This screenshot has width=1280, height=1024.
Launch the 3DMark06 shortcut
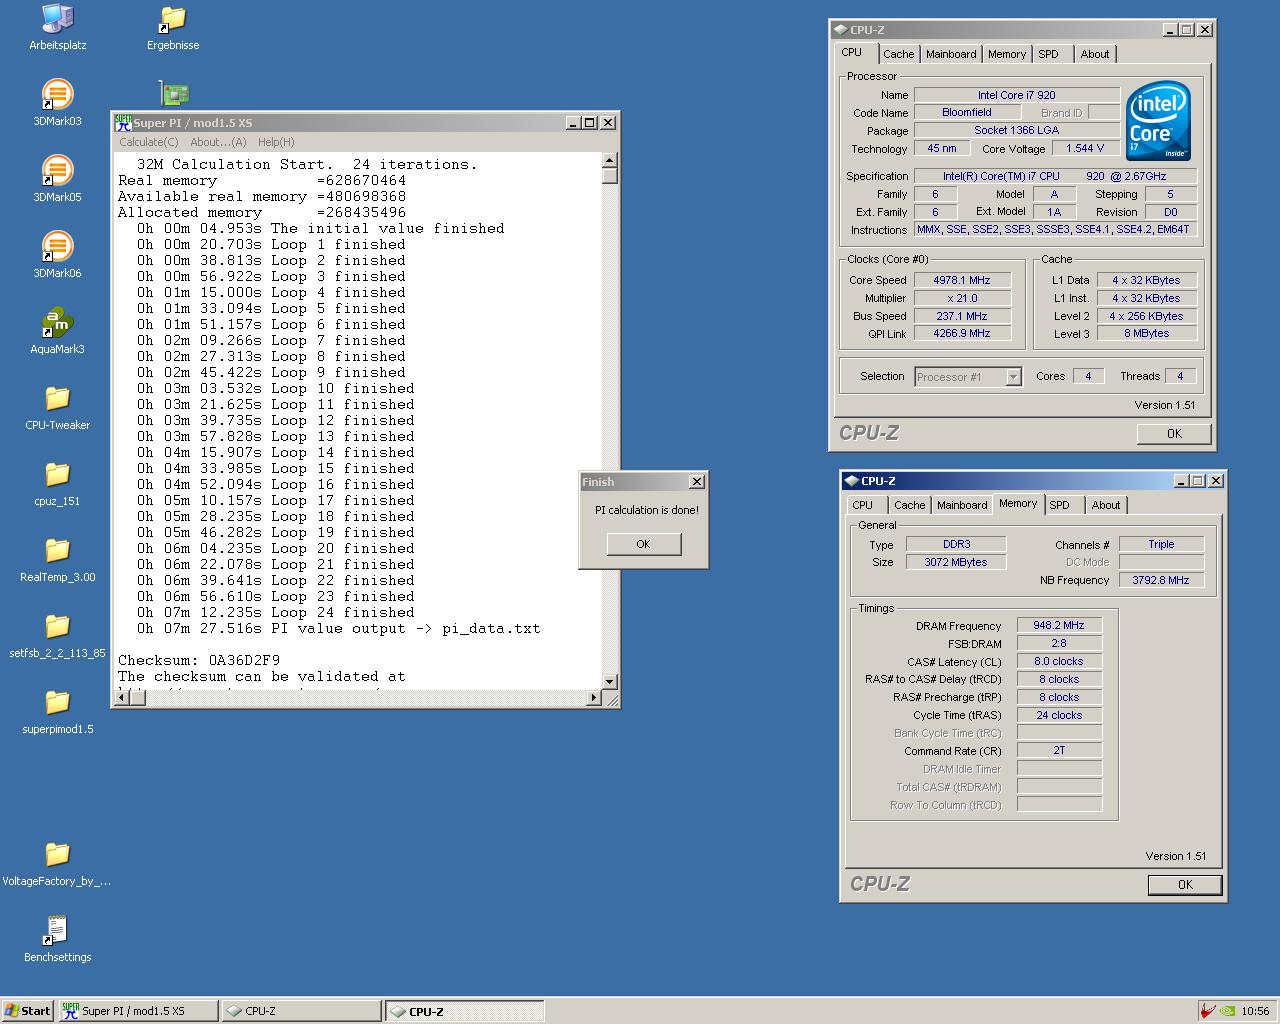[x=58, y=255]
